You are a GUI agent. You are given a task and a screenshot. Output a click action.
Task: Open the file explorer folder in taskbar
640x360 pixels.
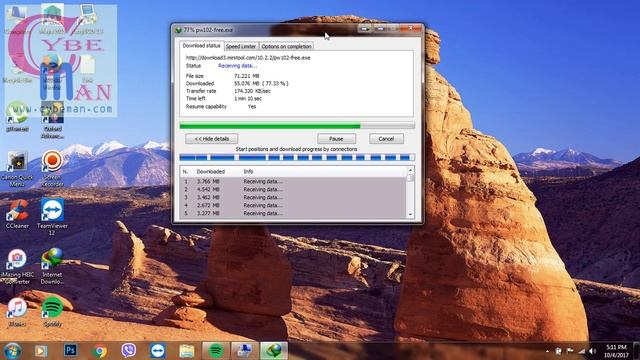pos(187,351)
